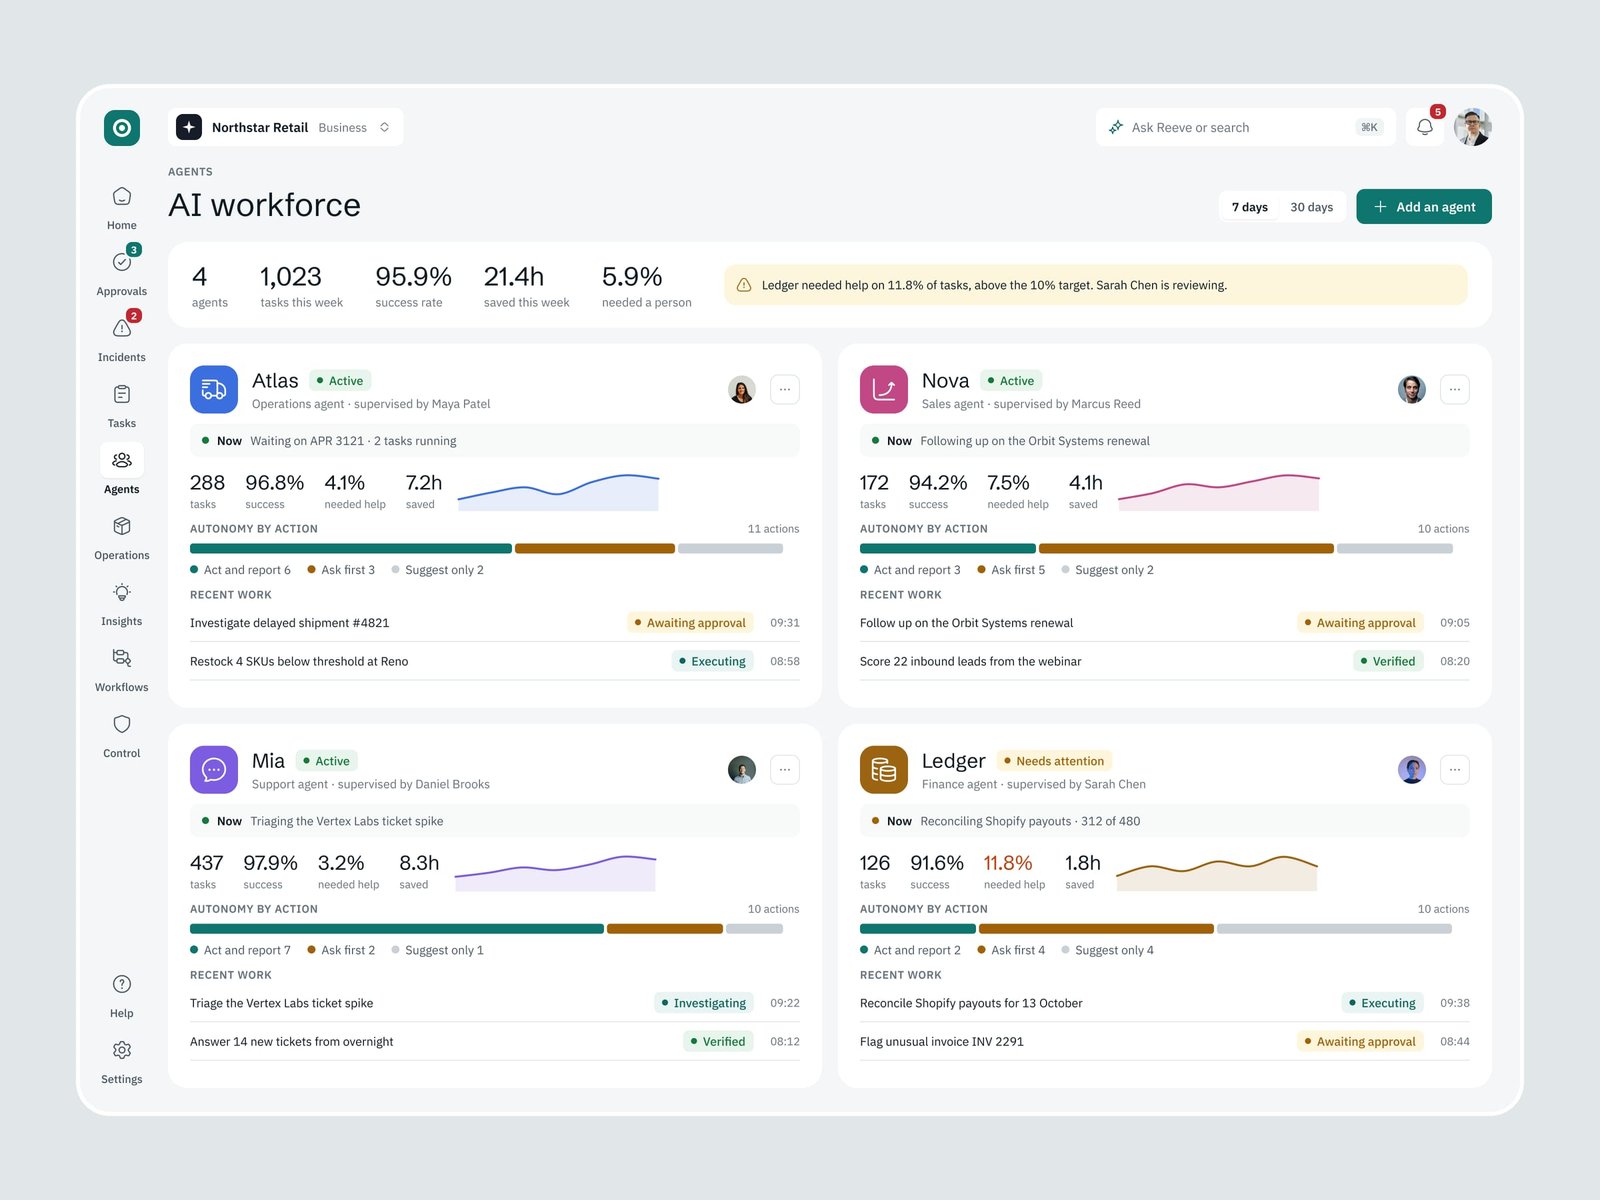Click Atlas Now status: Waiting on APR 3121
The image size is (1600, 1200).
coord(495,441)
